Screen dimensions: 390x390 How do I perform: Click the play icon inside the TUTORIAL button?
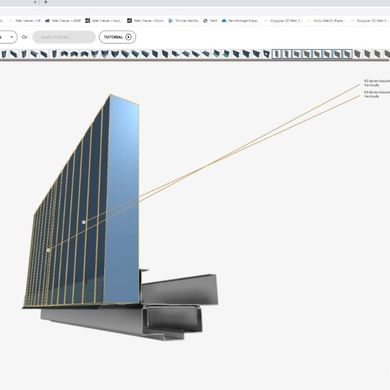coord(128,37)
